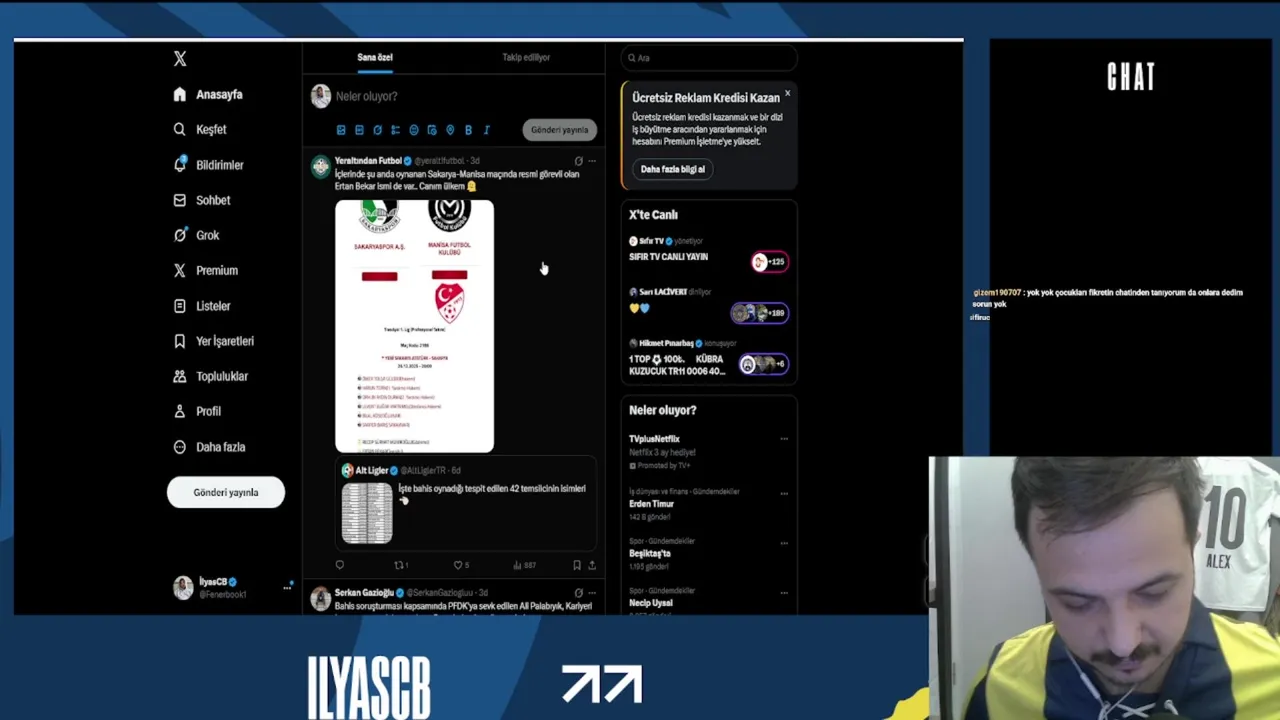The height and width of the screenshot is (720, 1280).
Task: Open more options for Erden Timur trend
Action: 784,493
